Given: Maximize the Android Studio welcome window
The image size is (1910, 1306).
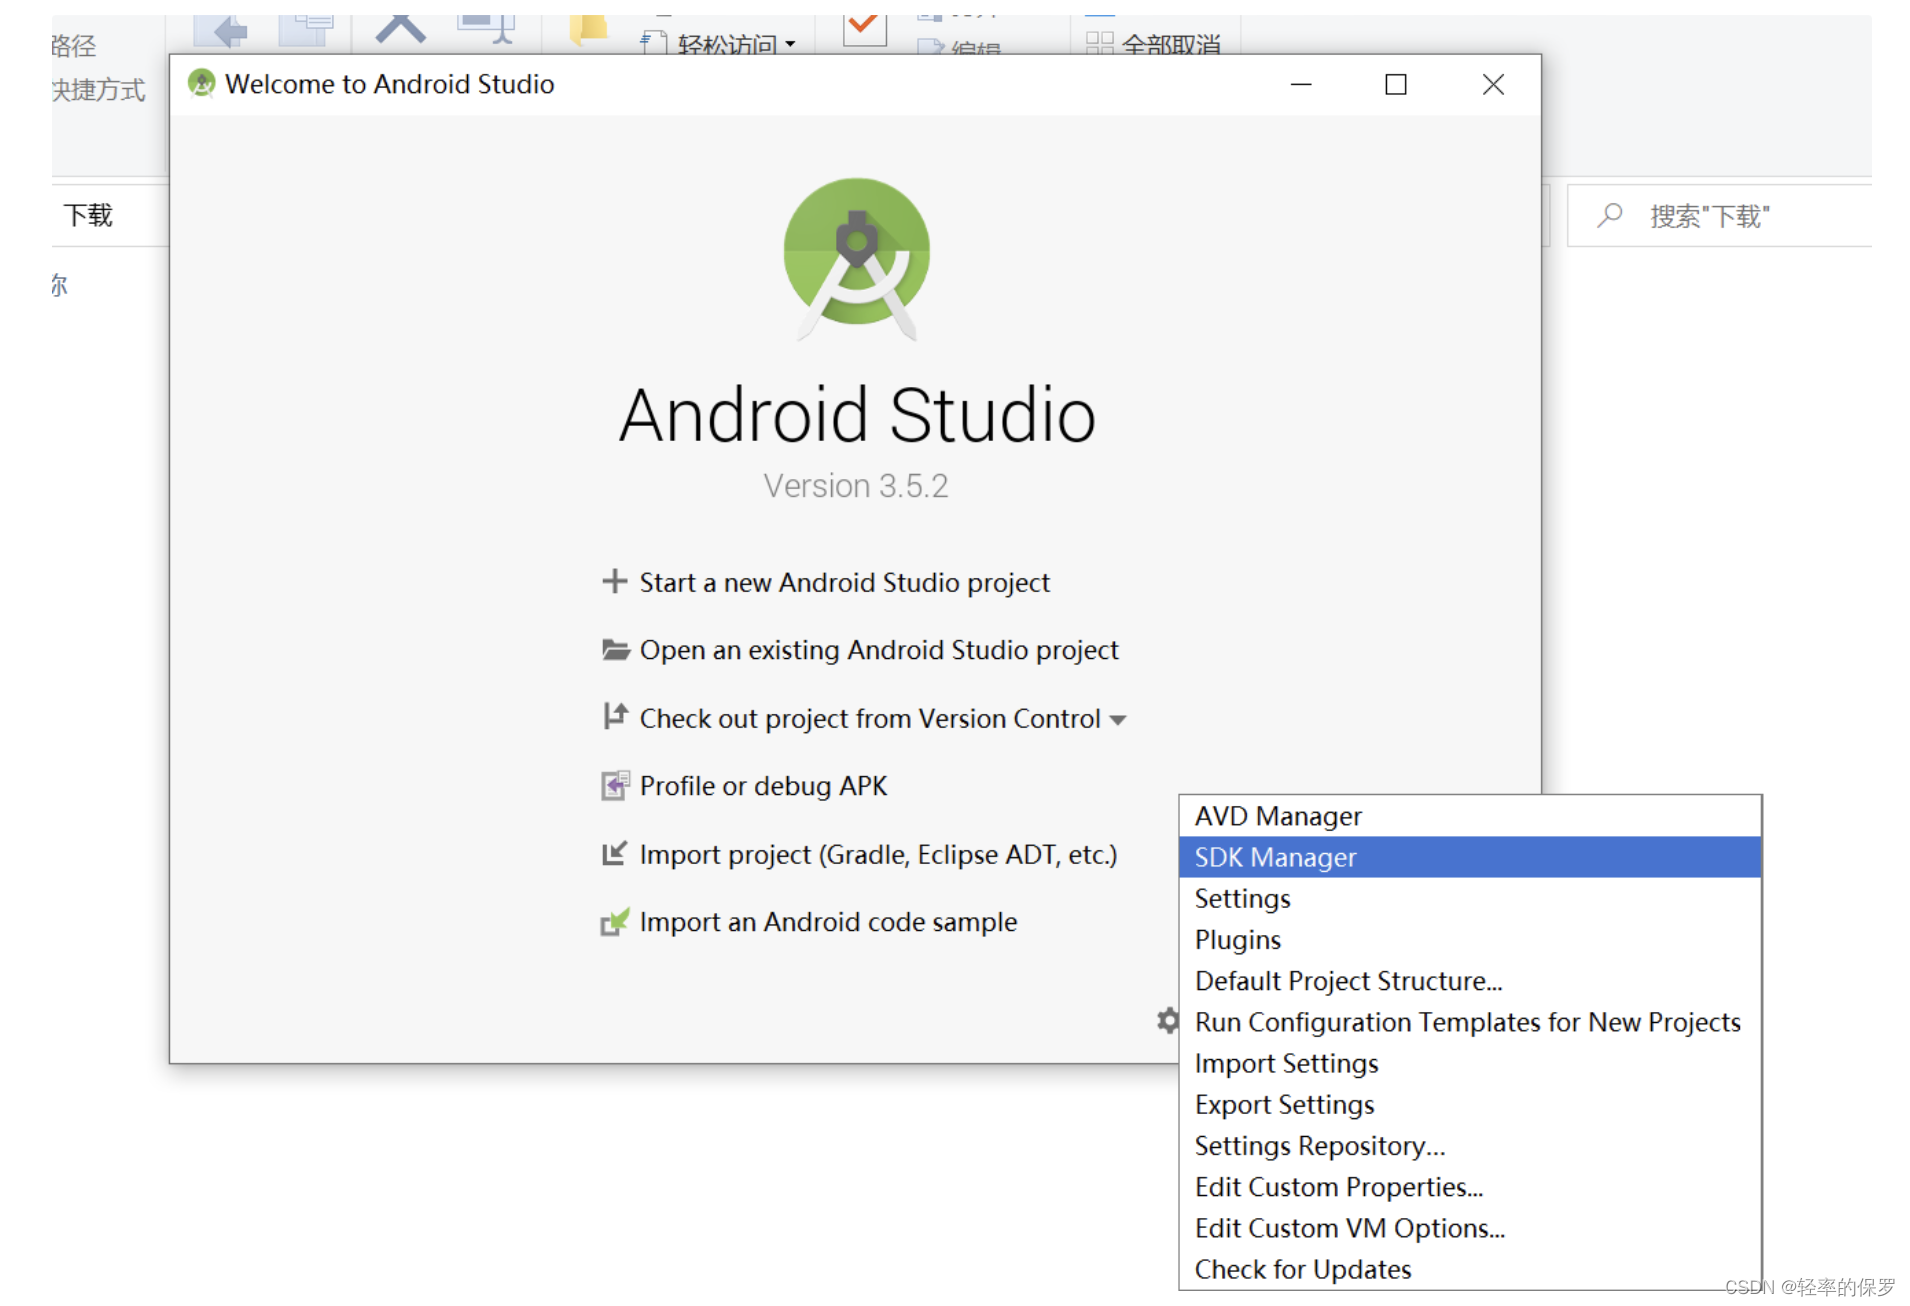Looking at the screenshot, I should [x=1396, y=84].
